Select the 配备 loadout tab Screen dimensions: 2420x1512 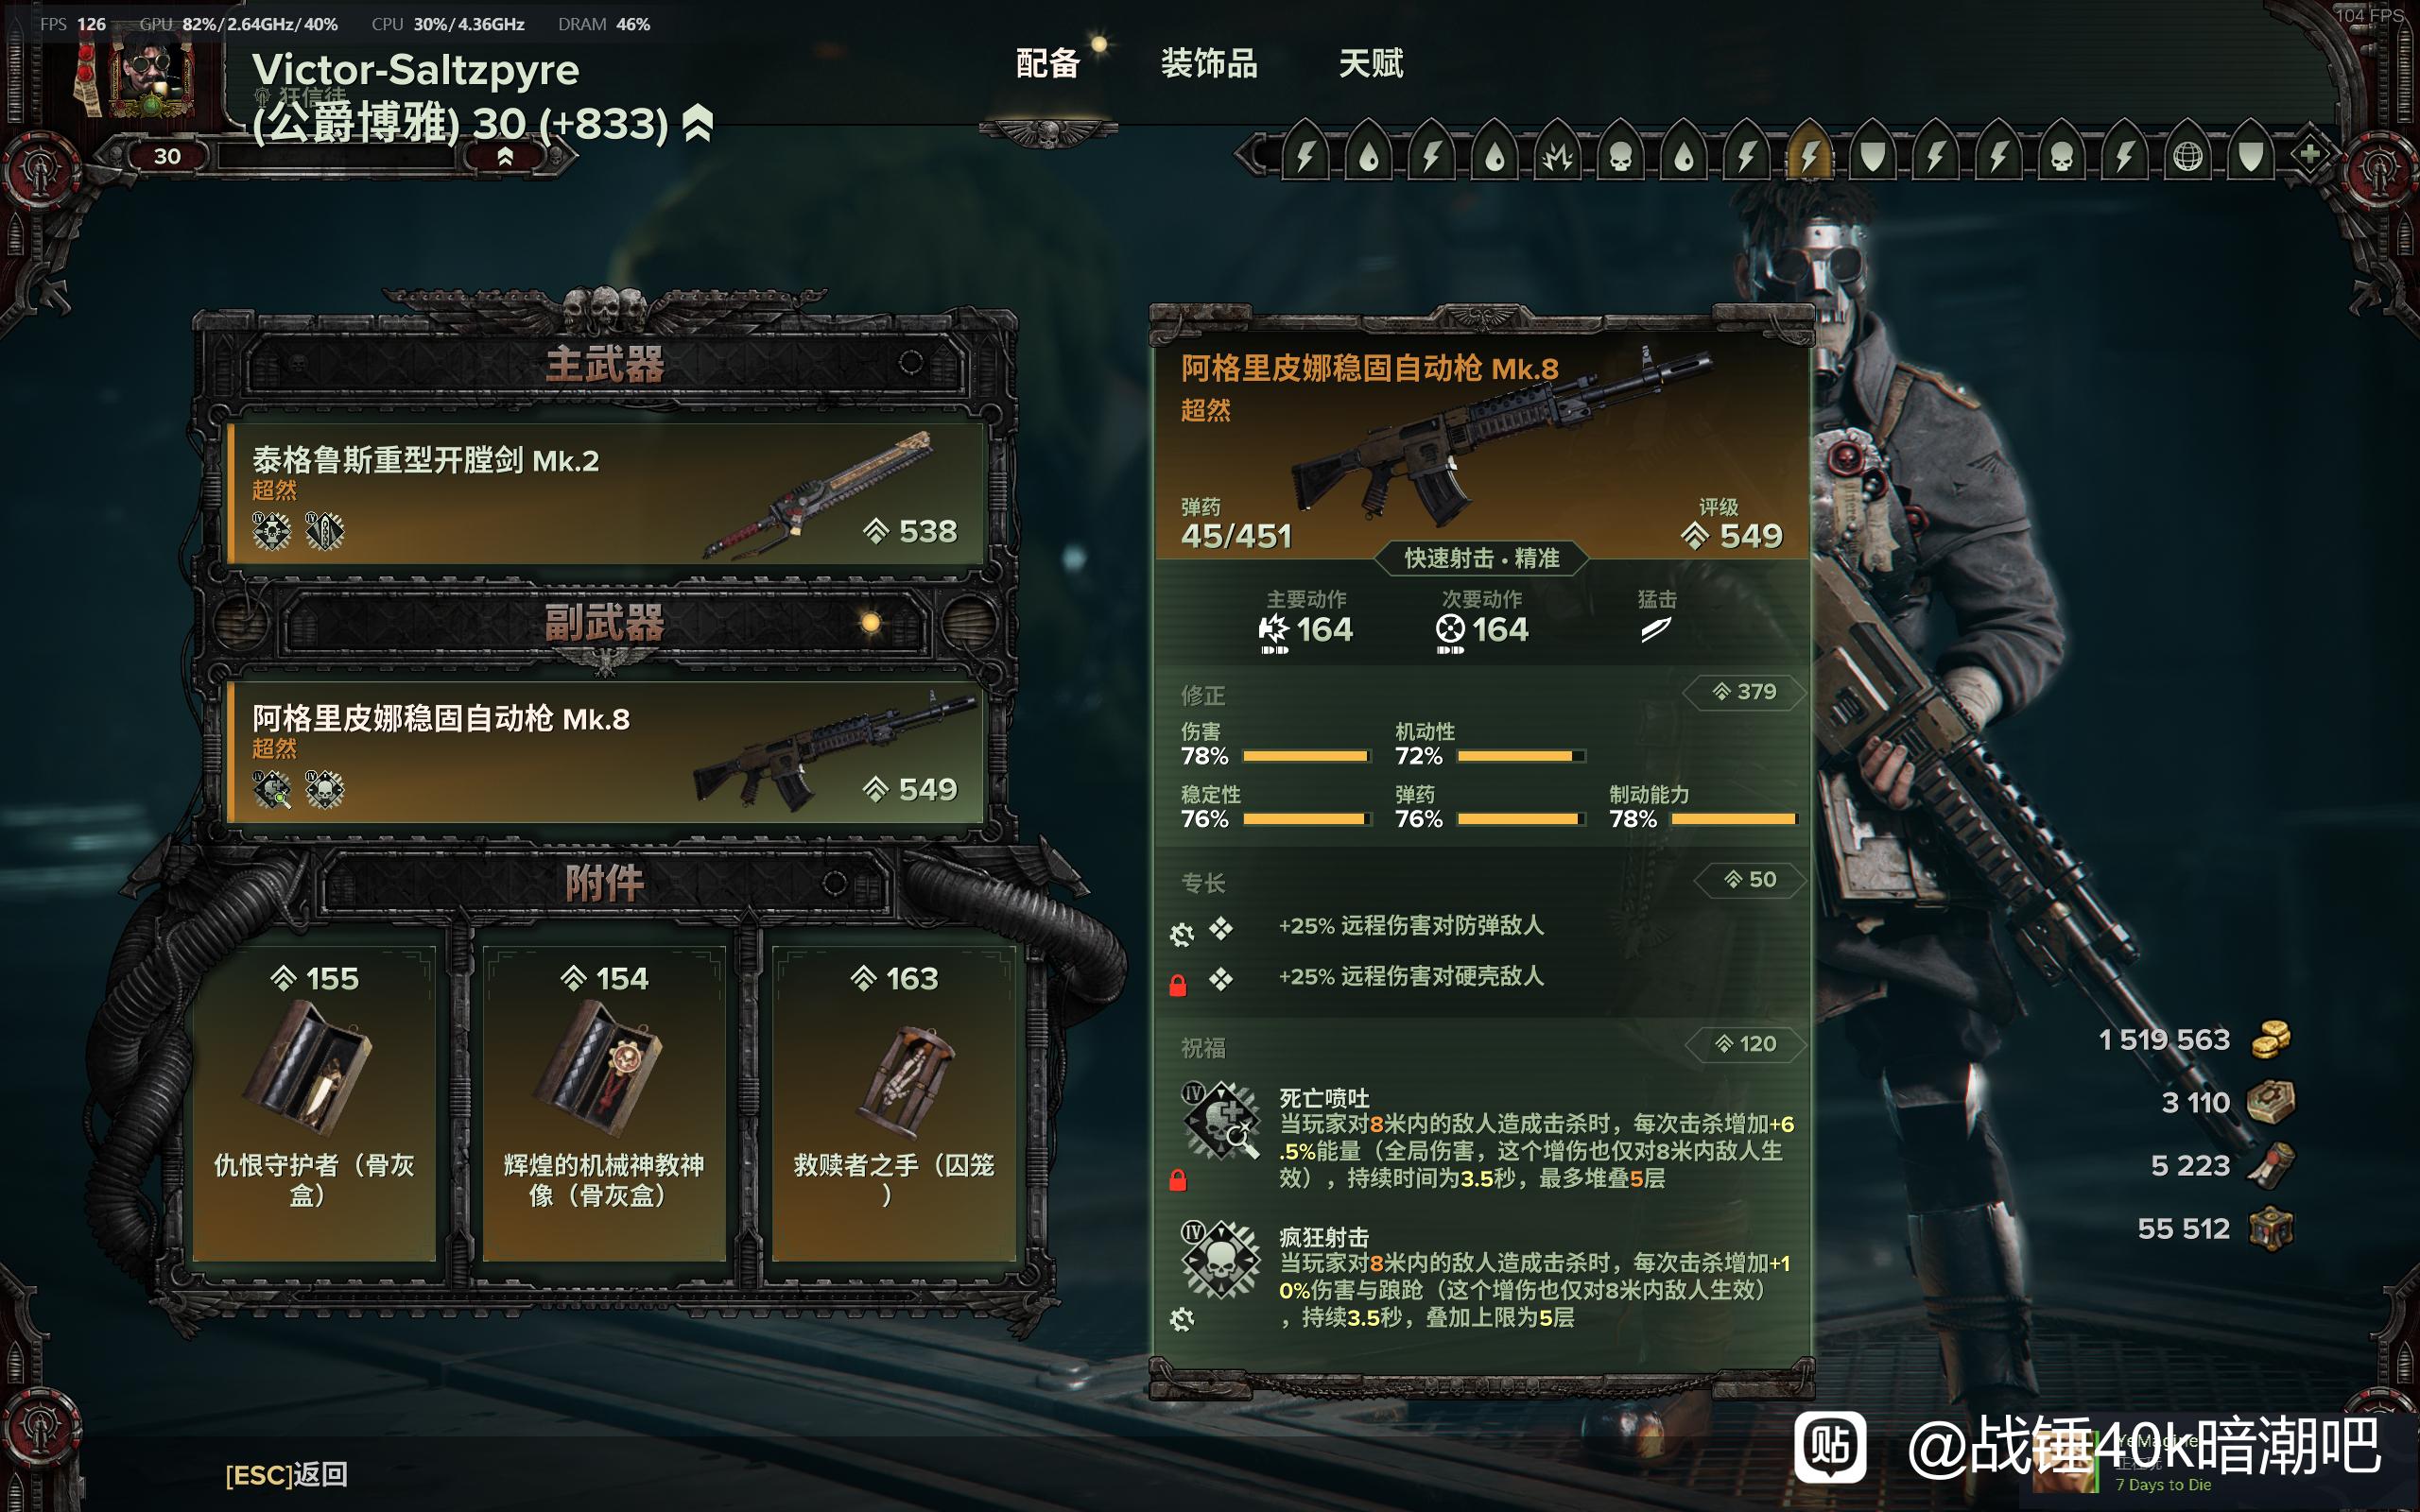pyautogui.click(x=1047, y=64)
